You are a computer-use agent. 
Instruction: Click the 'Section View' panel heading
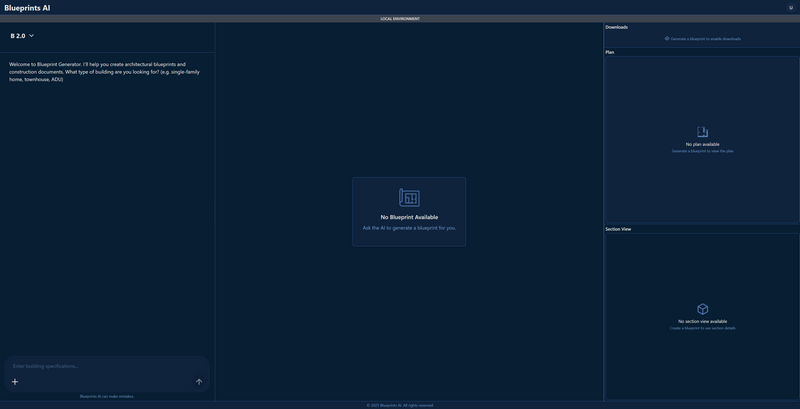tap(618, 229)
